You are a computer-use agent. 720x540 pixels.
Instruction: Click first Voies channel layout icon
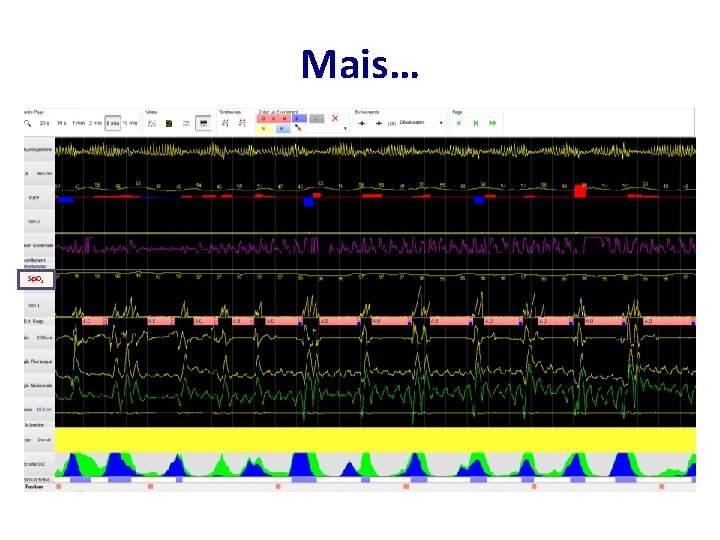click(x=152, y=123)
